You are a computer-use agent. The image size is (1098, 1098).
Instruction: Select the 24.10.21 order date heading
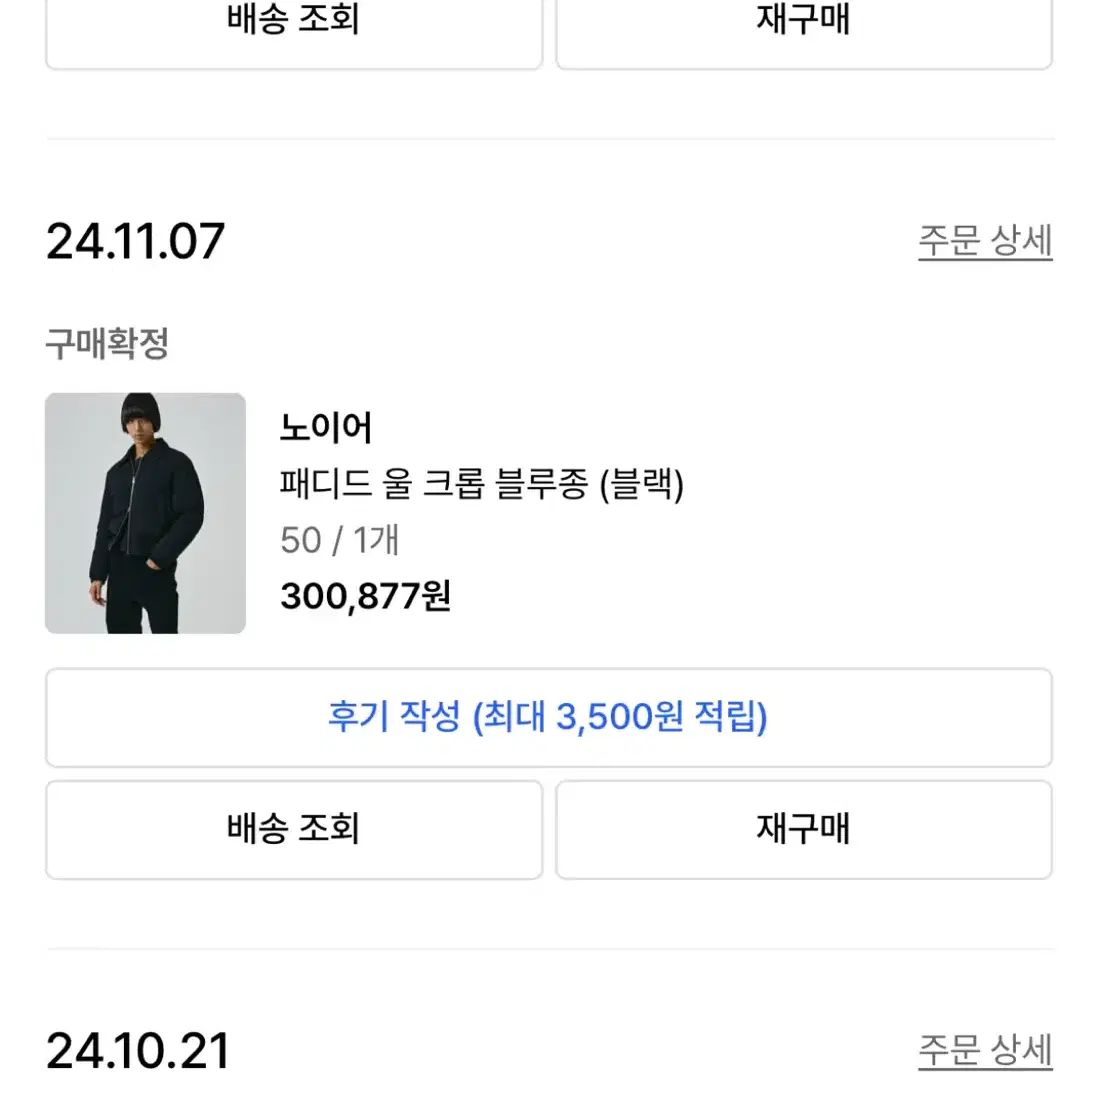[x=137, y=1050]
